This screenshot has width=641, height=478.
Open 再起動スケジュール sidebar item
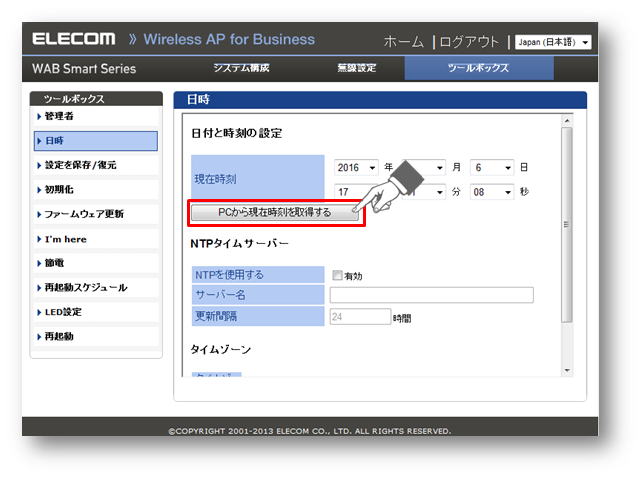click(x=96, y=287)
